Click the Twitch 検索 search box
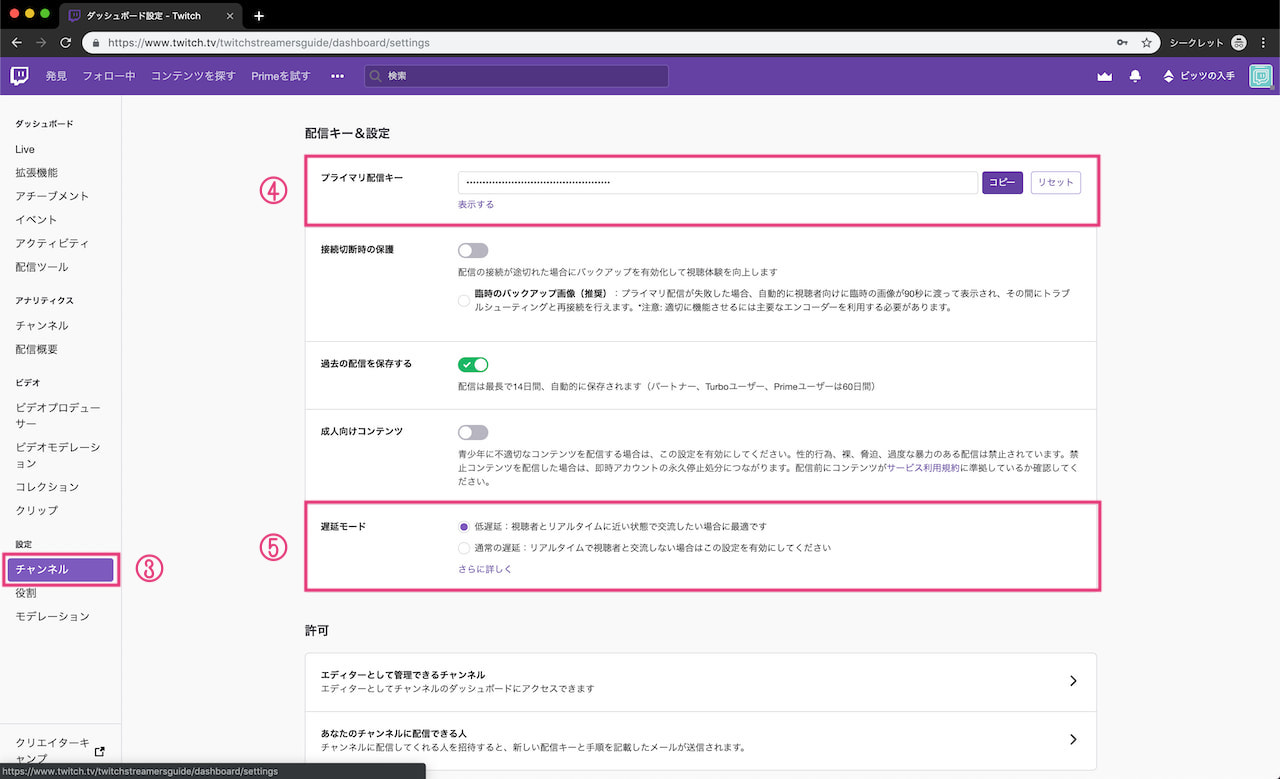The image size is (1280, 779). click(516, 76)
